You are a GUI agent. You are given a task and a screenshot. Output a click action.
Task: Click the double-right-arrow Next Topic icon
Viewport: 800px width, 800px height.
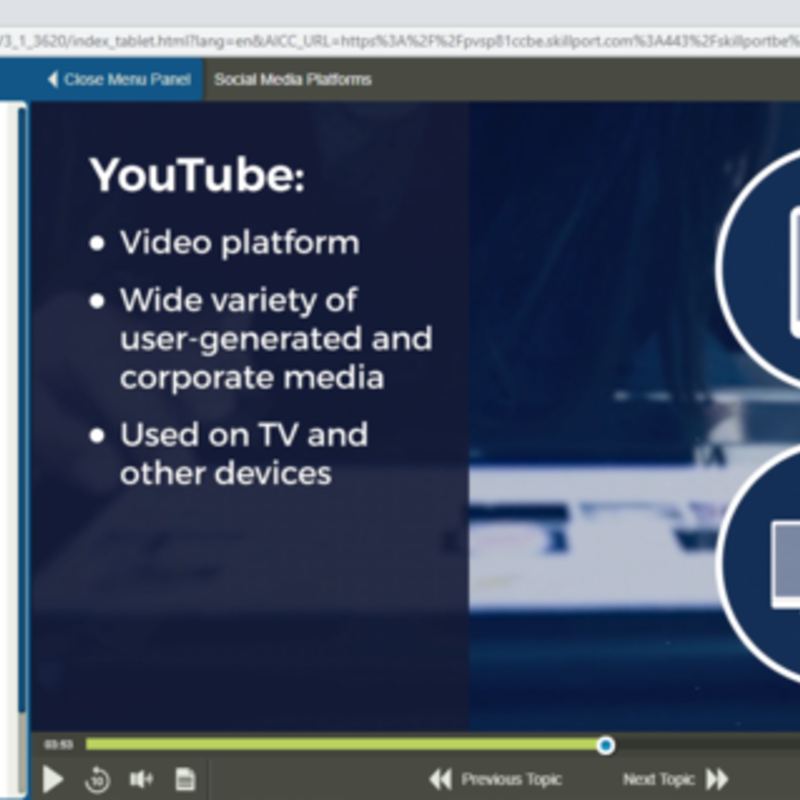(717, 779)
